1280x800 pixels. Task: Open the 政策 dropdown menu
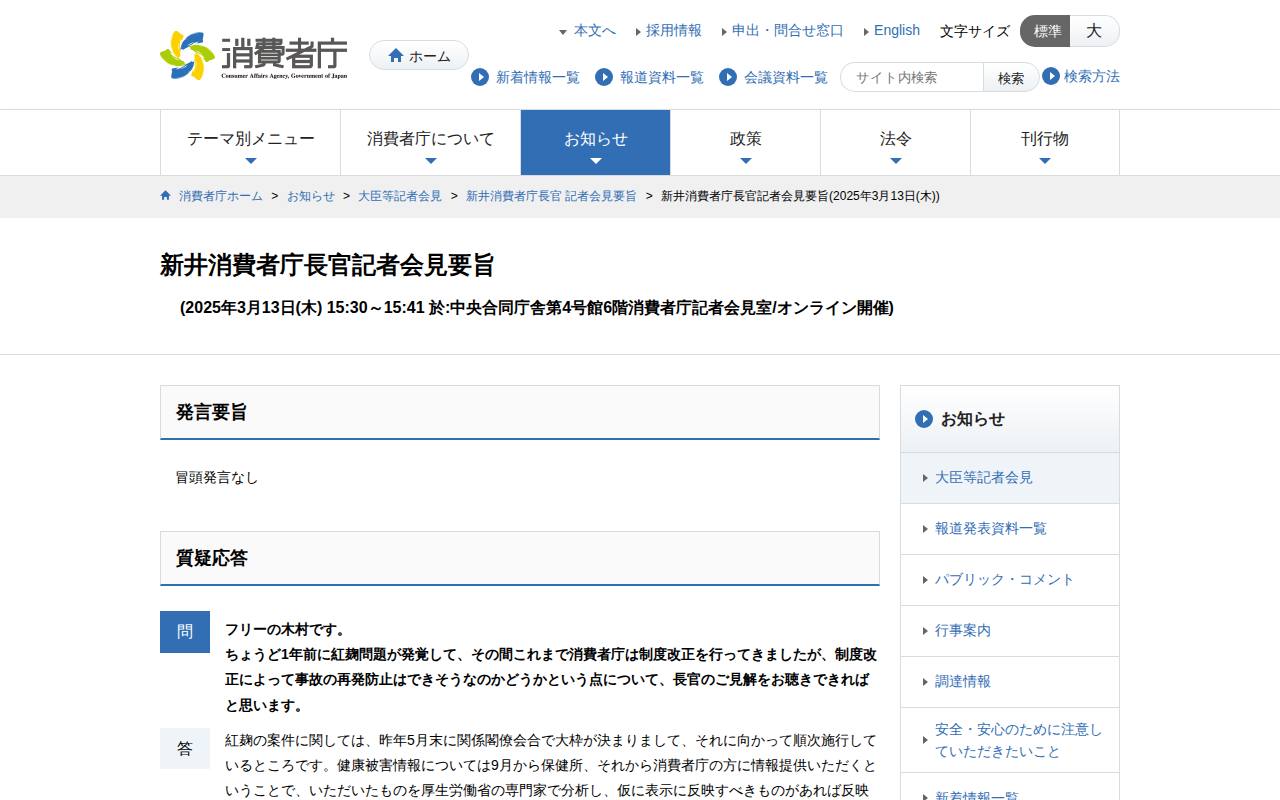[x=745, y=142]
